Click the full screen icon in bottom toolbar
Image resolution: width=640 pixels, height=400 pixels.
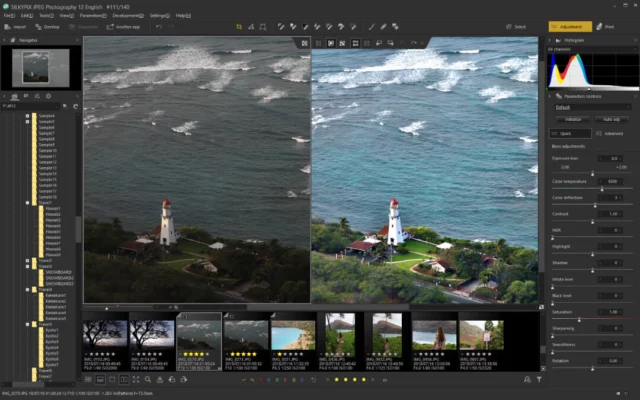pyautogui.click(x=136, y=380)
